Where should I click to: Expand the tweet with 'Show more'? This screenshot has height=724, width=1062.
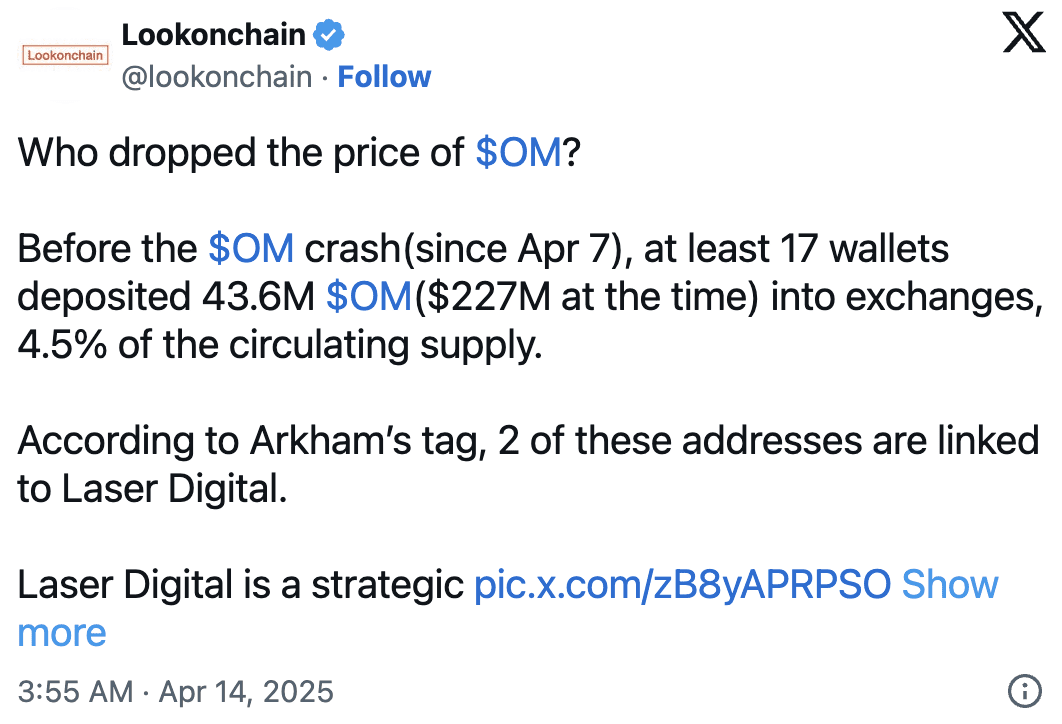pos(508,609)
